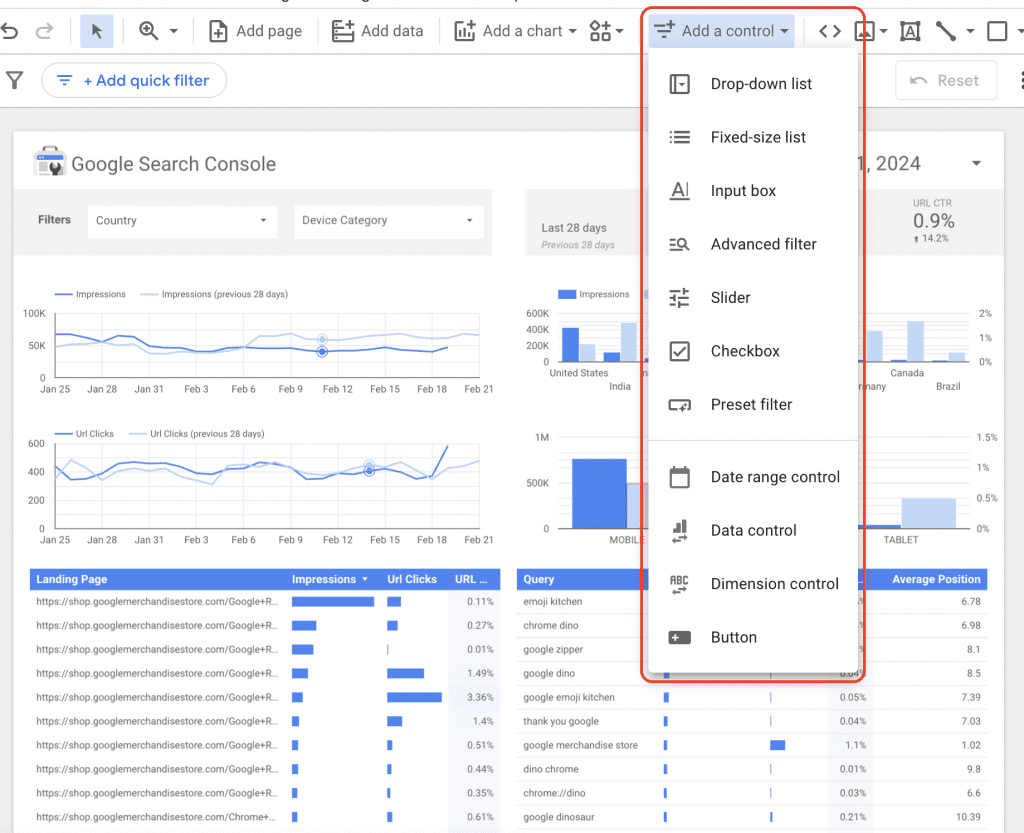Screen dimensions: 1024x833
Task: Click the Undo arrow icon
Action: pos(9,31)
